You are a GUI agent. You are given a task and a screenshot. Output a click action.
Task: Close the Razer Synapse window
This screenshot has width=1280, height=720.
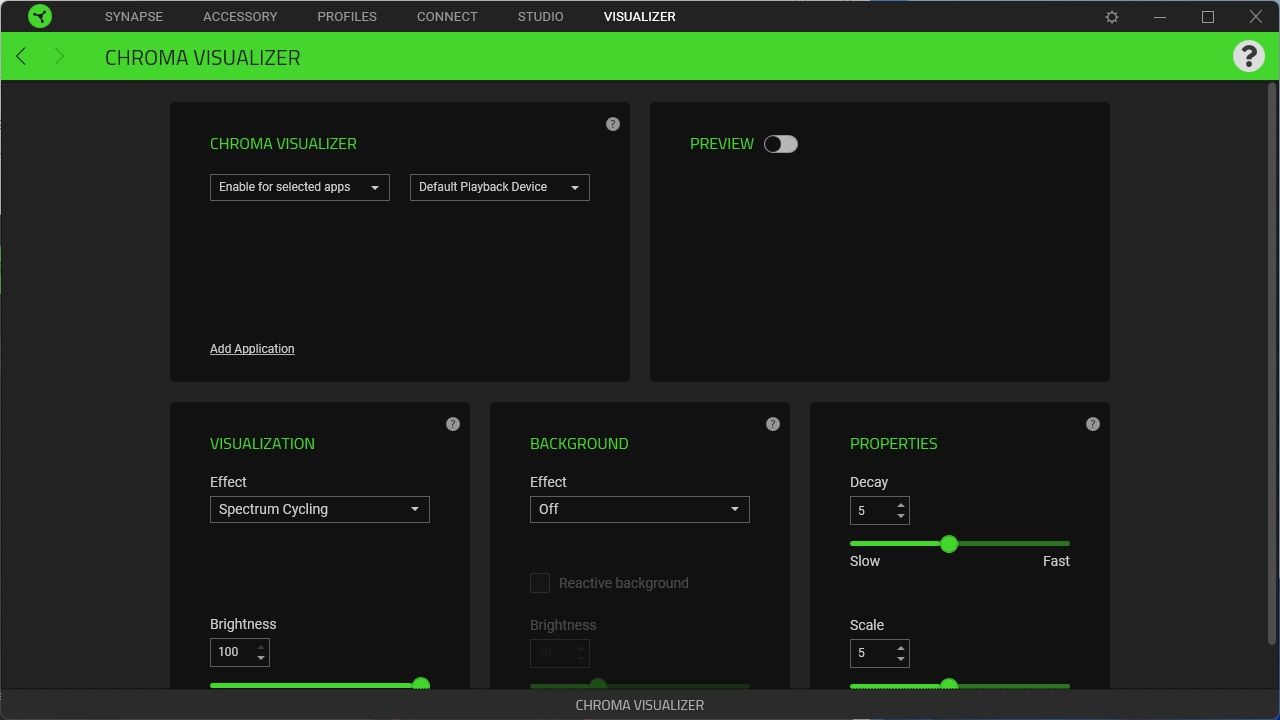pyautogui.click(x=1256, y=17)
